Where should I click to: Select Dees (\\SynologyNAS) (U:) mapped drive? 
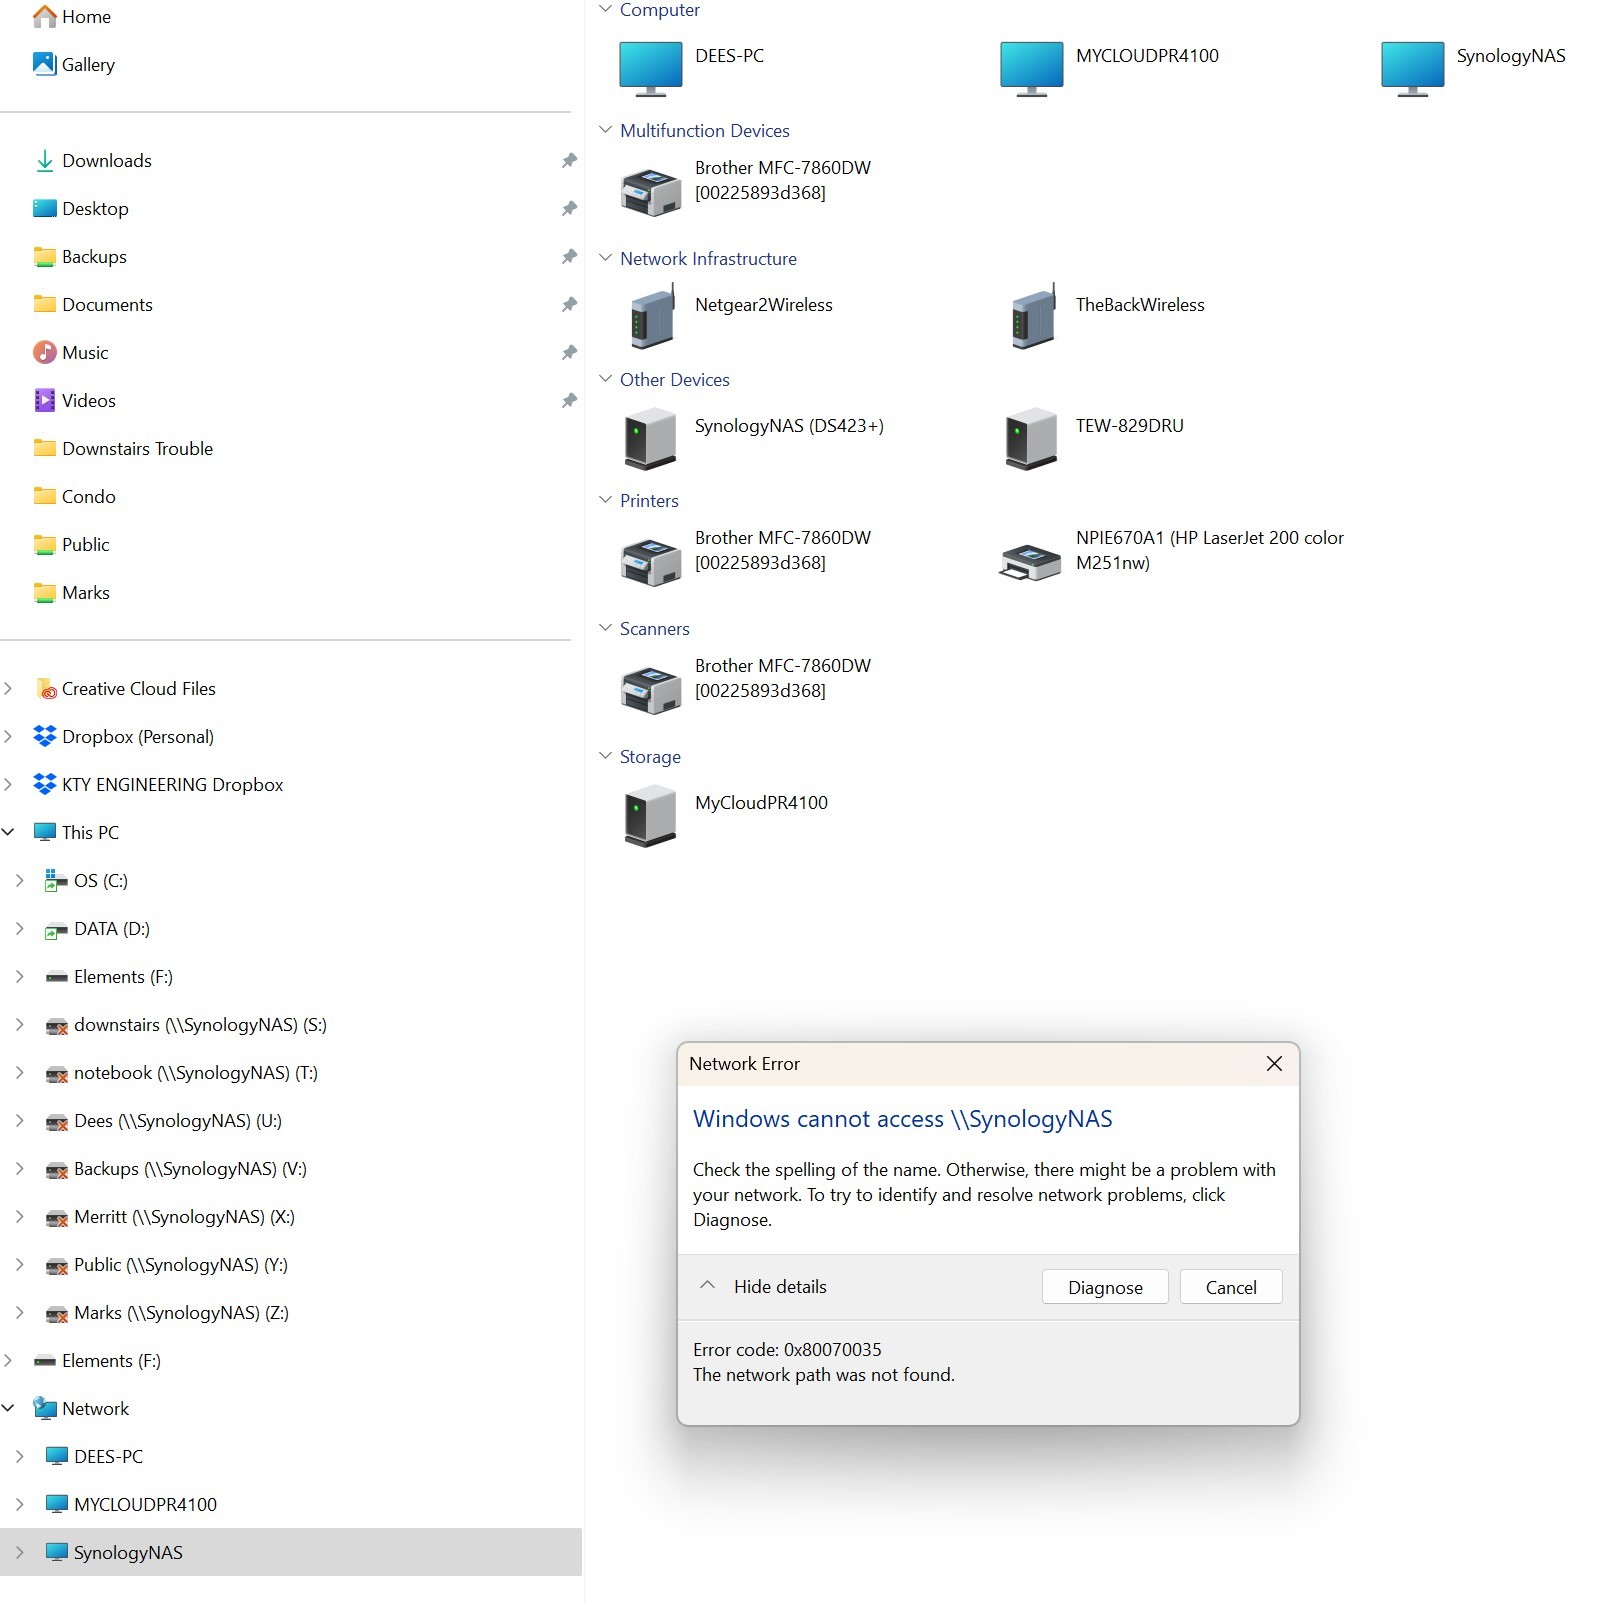pyautogui.click(x=164, y=1120)
